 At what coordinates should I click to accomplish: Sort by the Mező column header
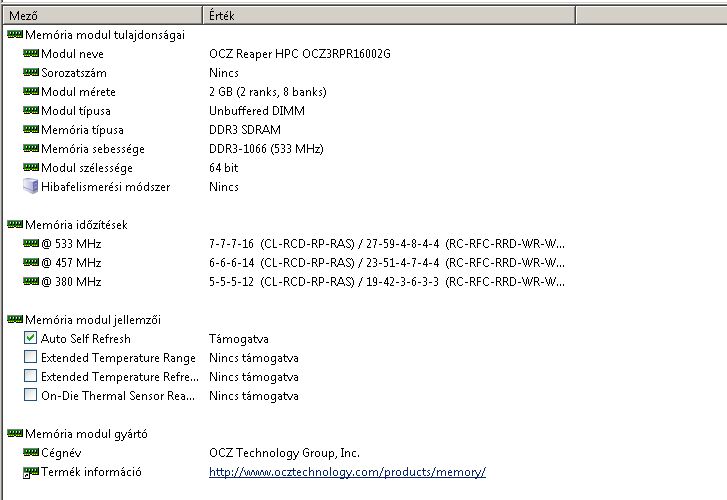102,15
